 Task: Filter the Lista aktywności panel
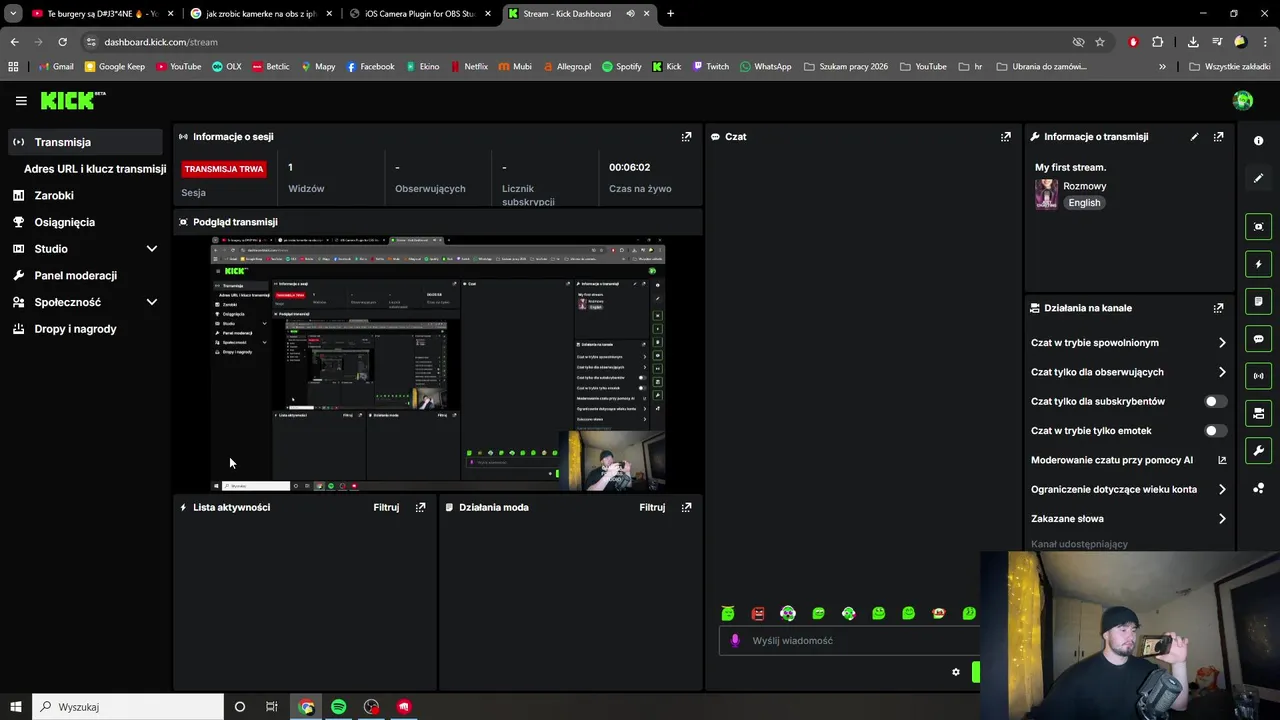[386, 507]
